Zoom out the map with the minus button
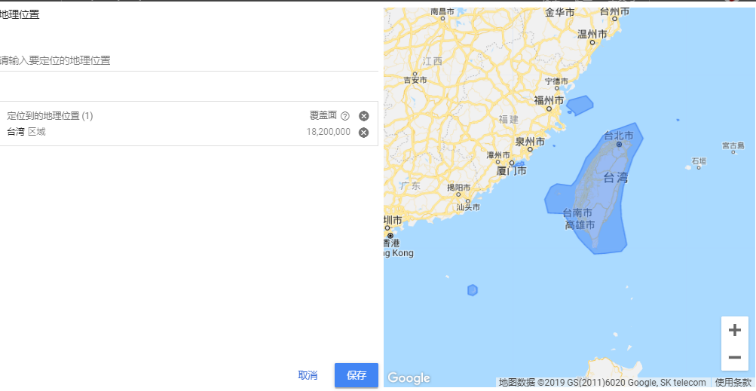This screenshot has width=756, height=391. click(x=734, y=357)
